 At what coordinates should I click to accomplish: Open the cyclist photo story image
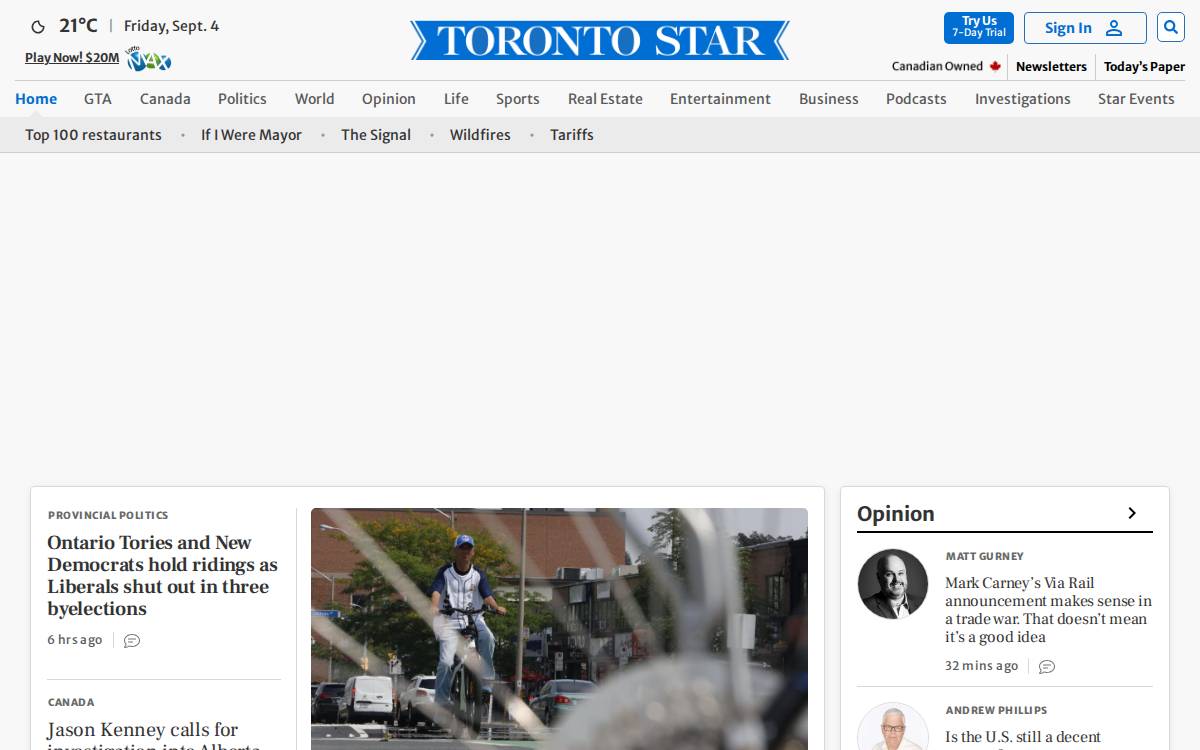click(x=559, y=629)
